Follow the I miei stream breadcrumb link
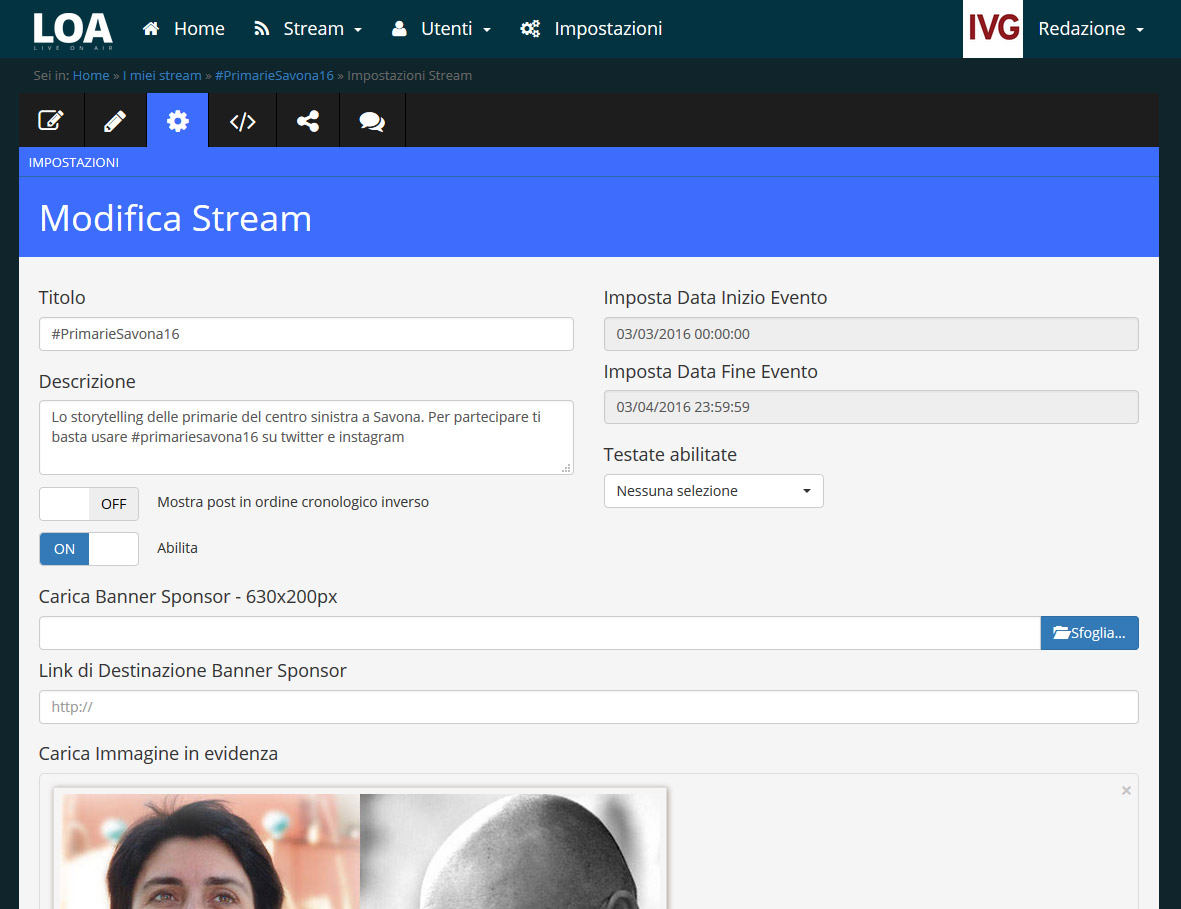This screenshot has height=909, width=1181. [162, 75]
